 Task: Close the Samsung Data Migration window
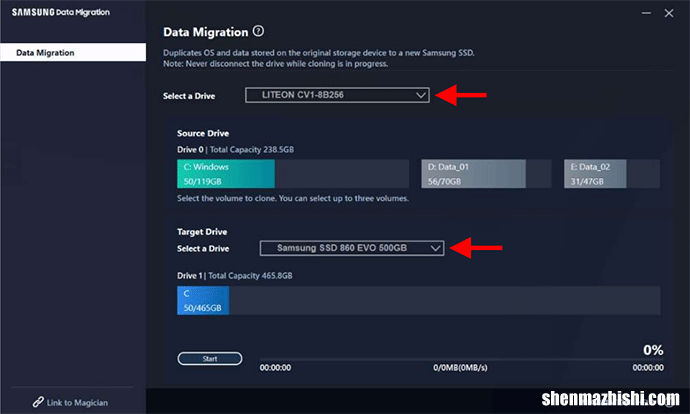pos(669,13)
